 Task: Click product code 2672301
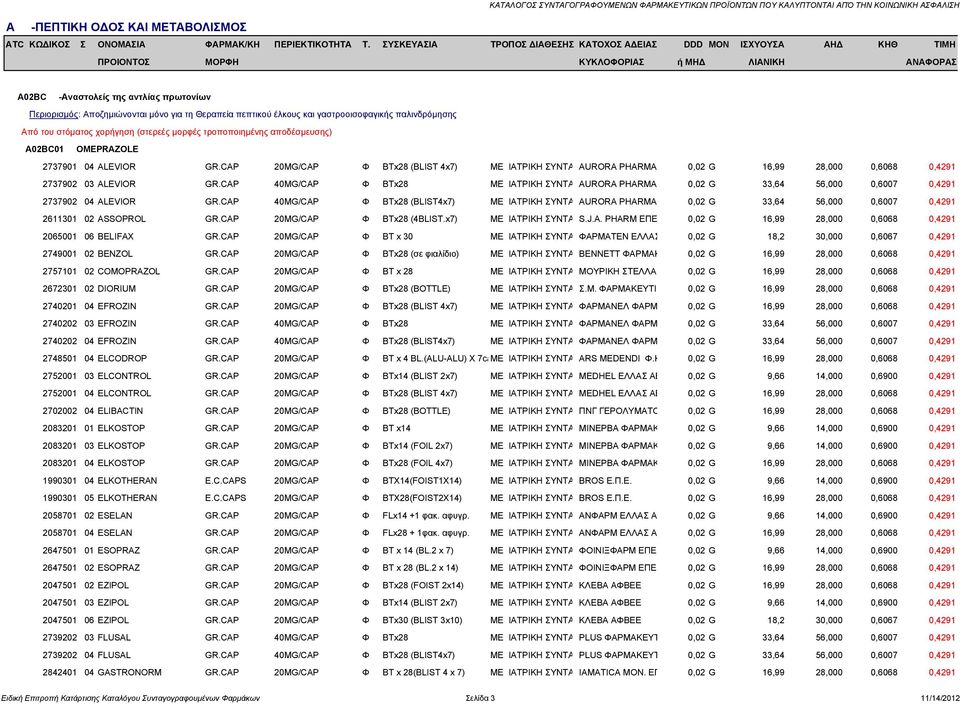[59, 289]
